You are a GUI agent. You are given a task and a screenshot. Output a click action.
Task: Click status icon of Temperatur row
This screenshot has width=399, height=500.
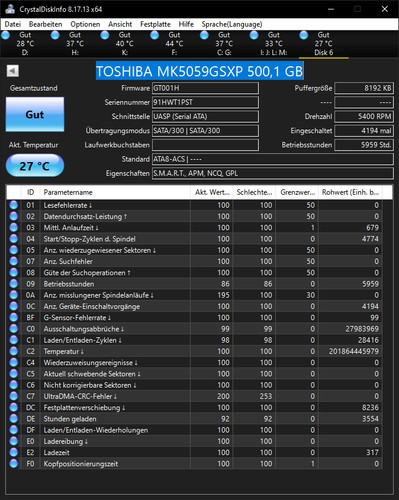point(14,351)
